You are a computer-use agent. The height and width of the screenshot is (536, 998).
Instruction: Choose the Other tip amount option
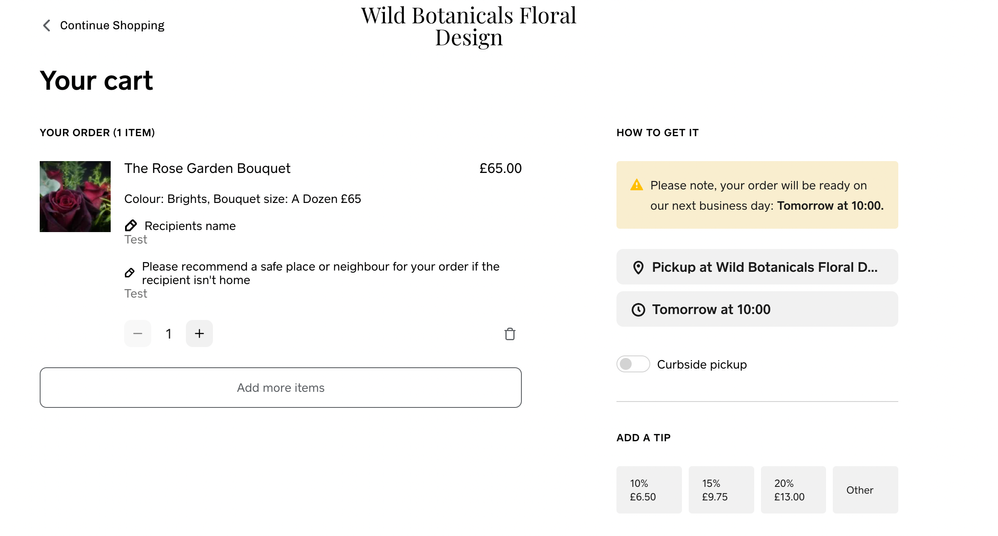(865, 490)
